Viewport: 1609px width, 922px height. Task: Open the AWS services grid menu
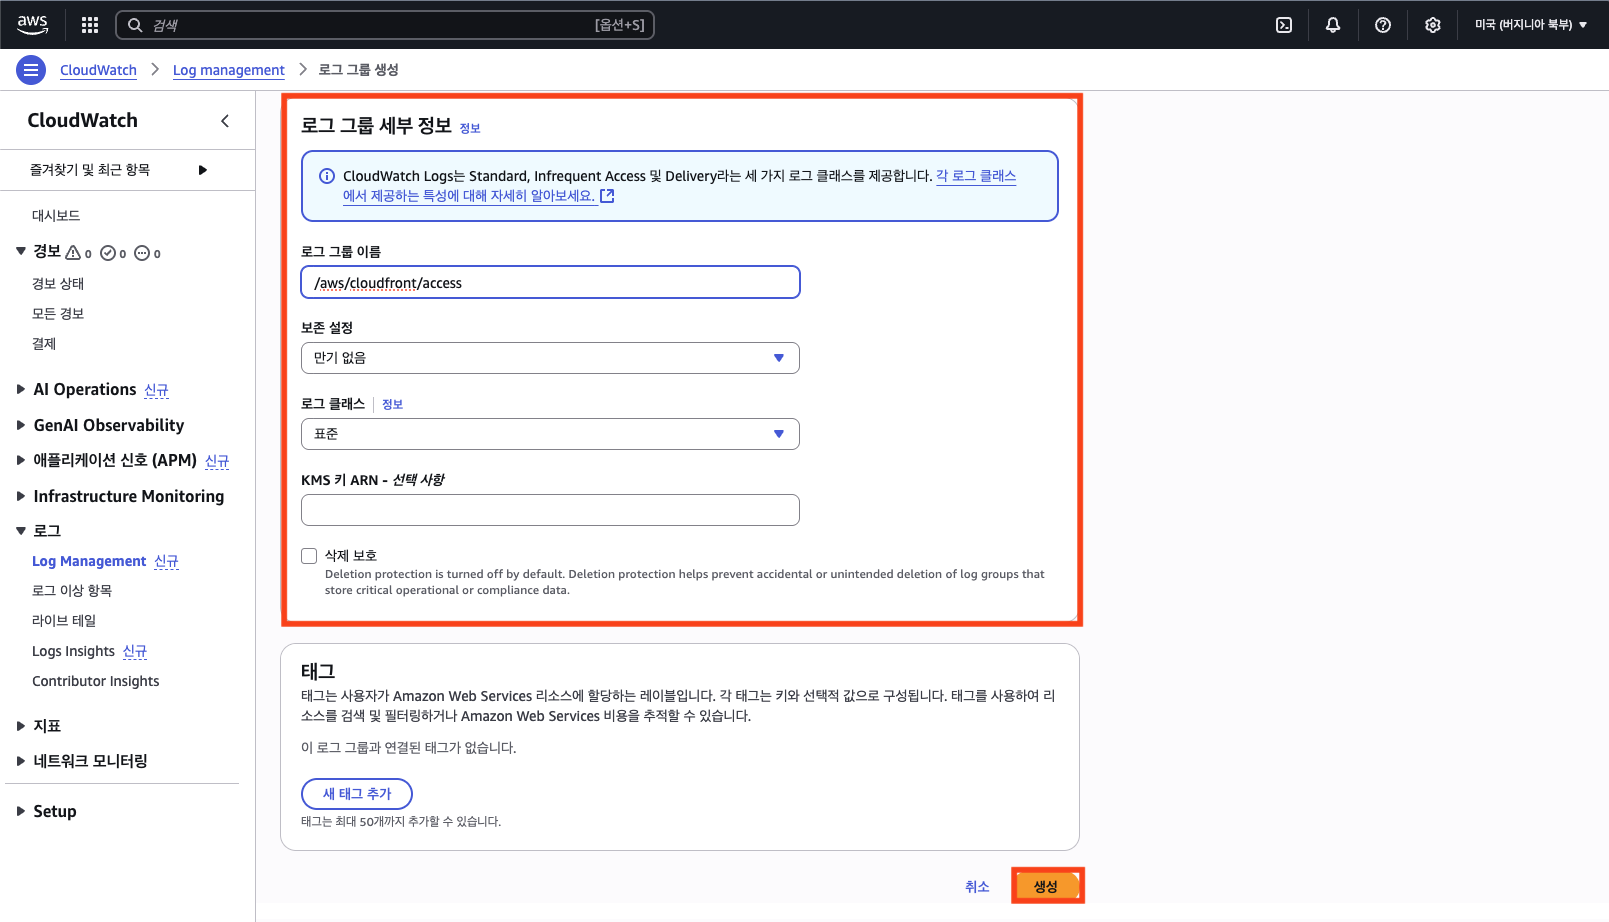(90, 25)
